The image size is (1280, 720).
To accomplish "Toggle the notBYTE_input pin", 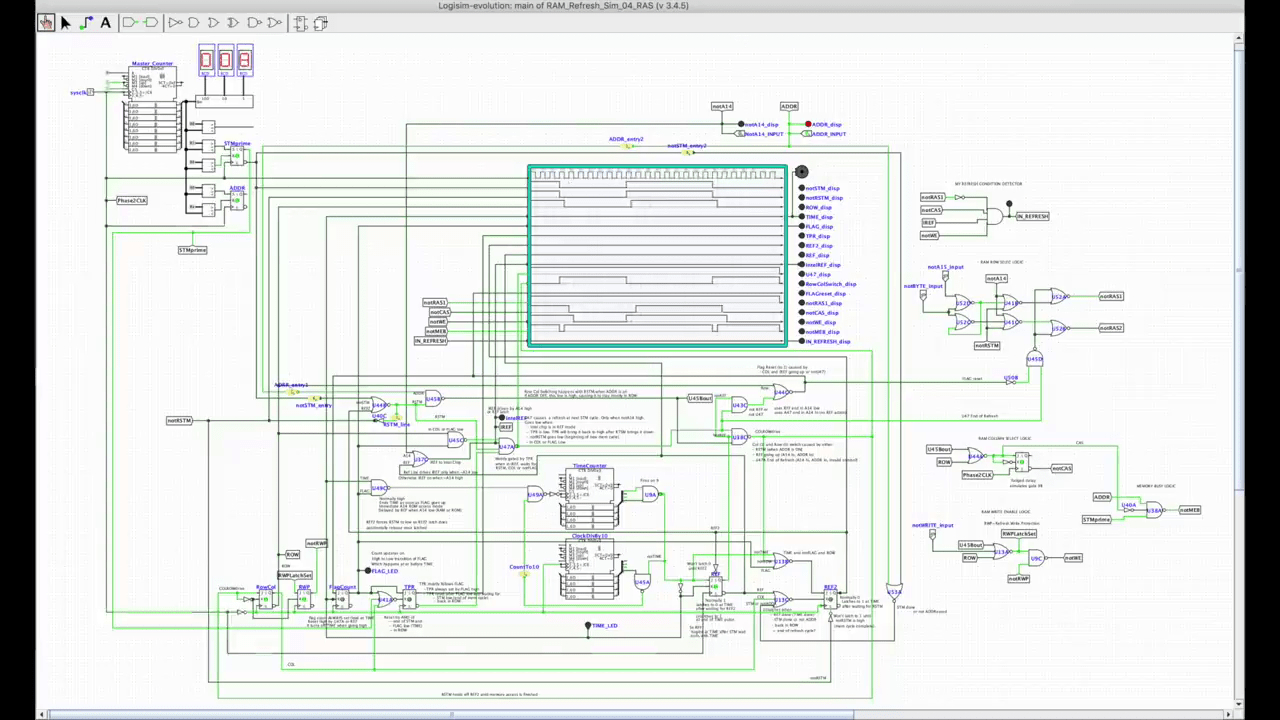I will click(923, 295).
